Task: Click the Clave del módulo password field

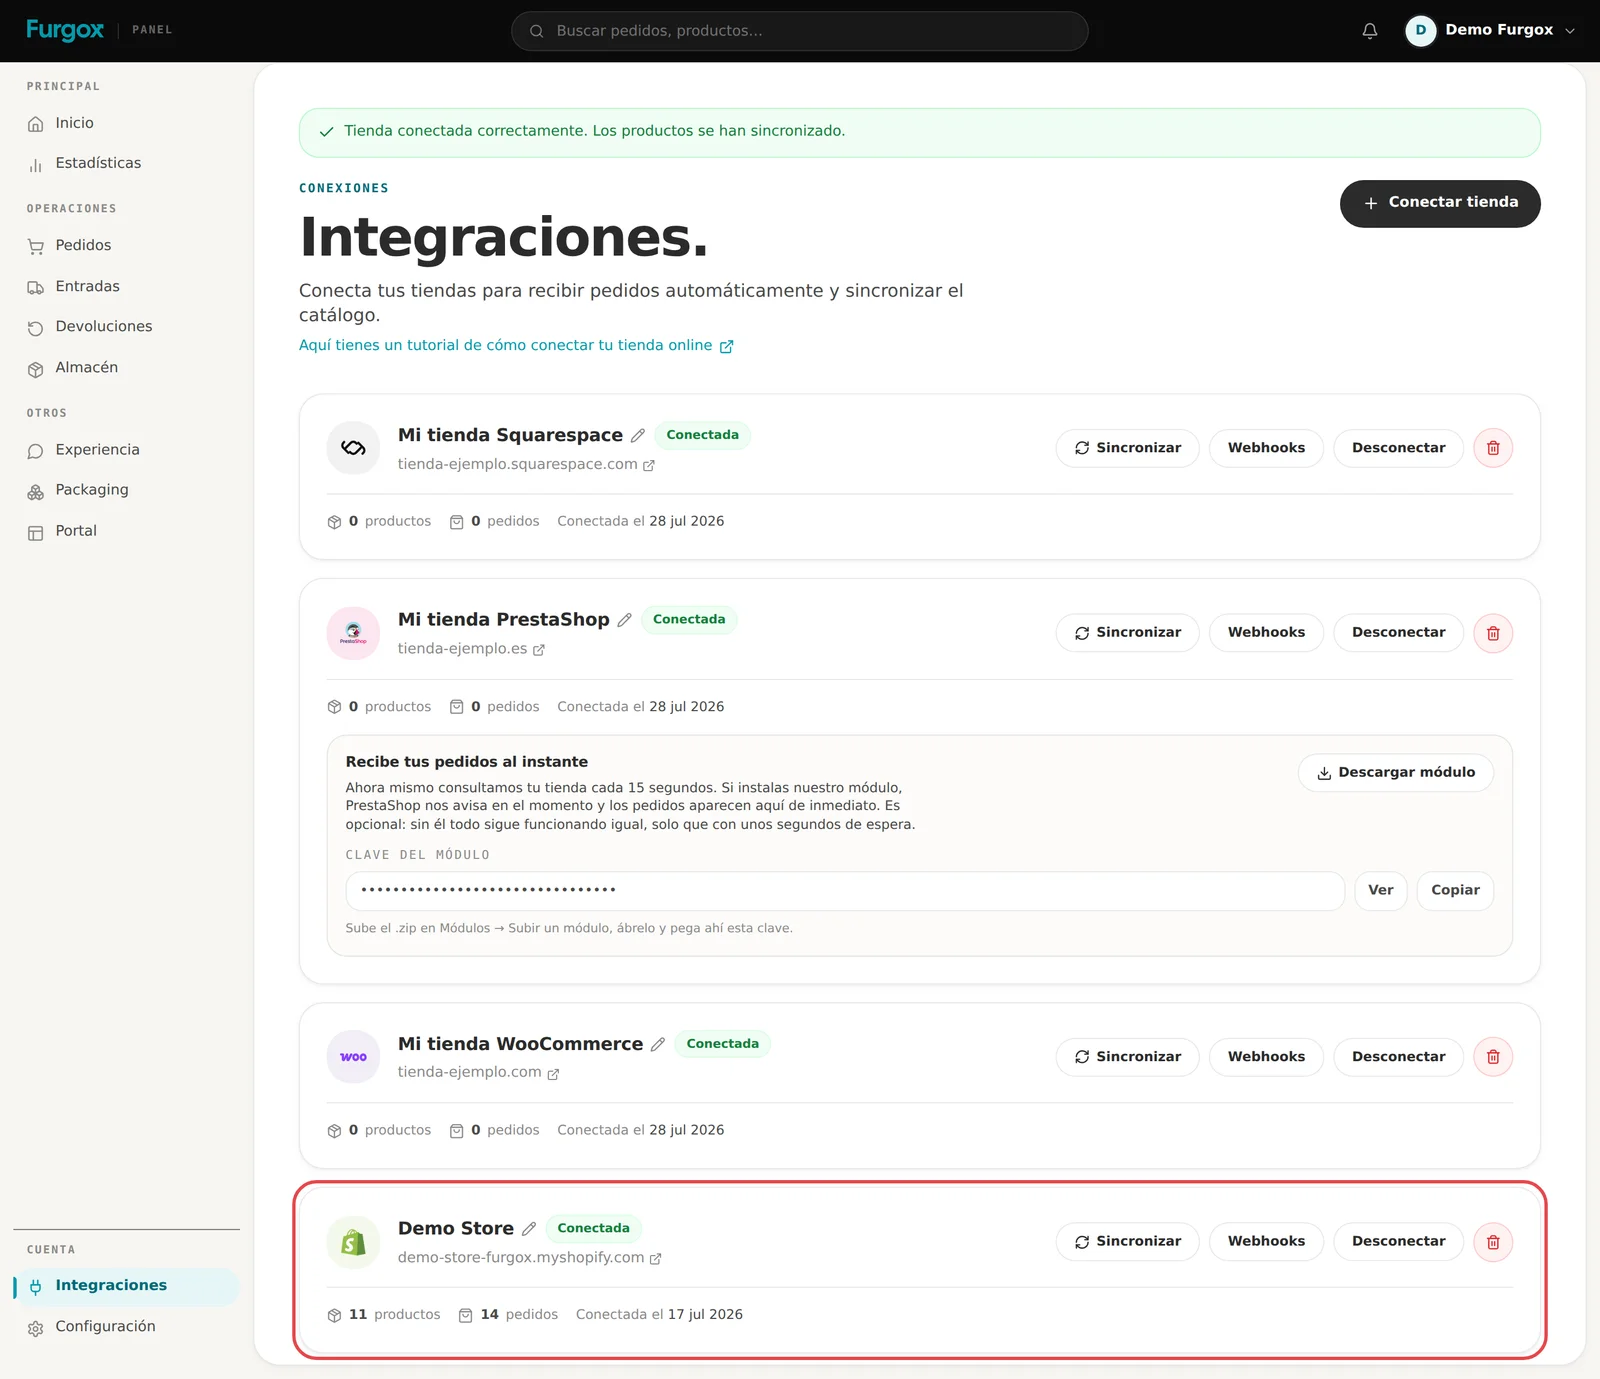Action: (x=845, y=890)
